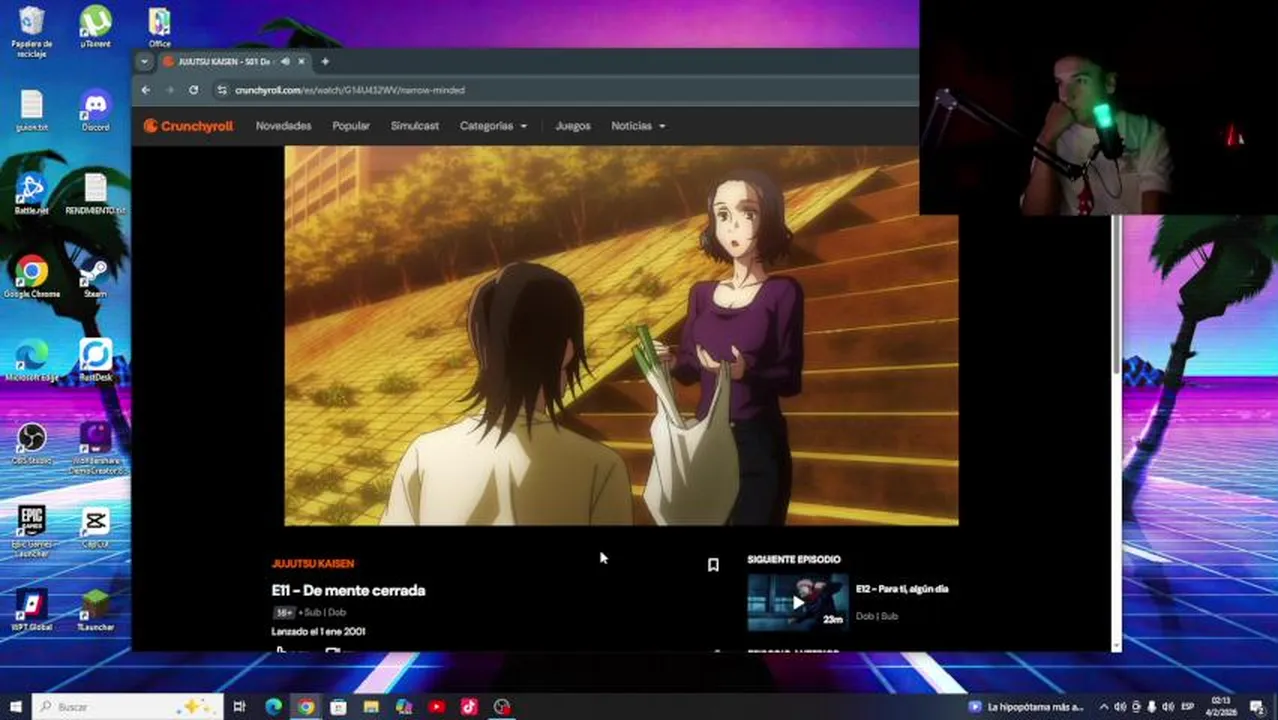This screenshot has height=720, width=1278.
Task: Open Battle.net desktop shortcut
Action: point(32,194)
